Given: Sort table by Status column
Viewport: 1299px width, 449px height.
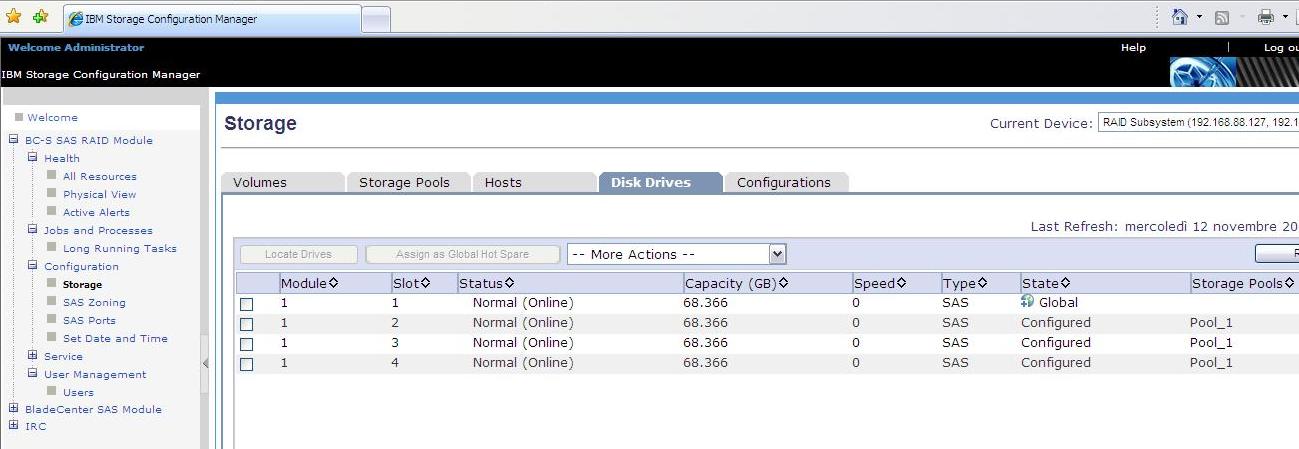Looking at the screenshot, I should coord(486,283).
